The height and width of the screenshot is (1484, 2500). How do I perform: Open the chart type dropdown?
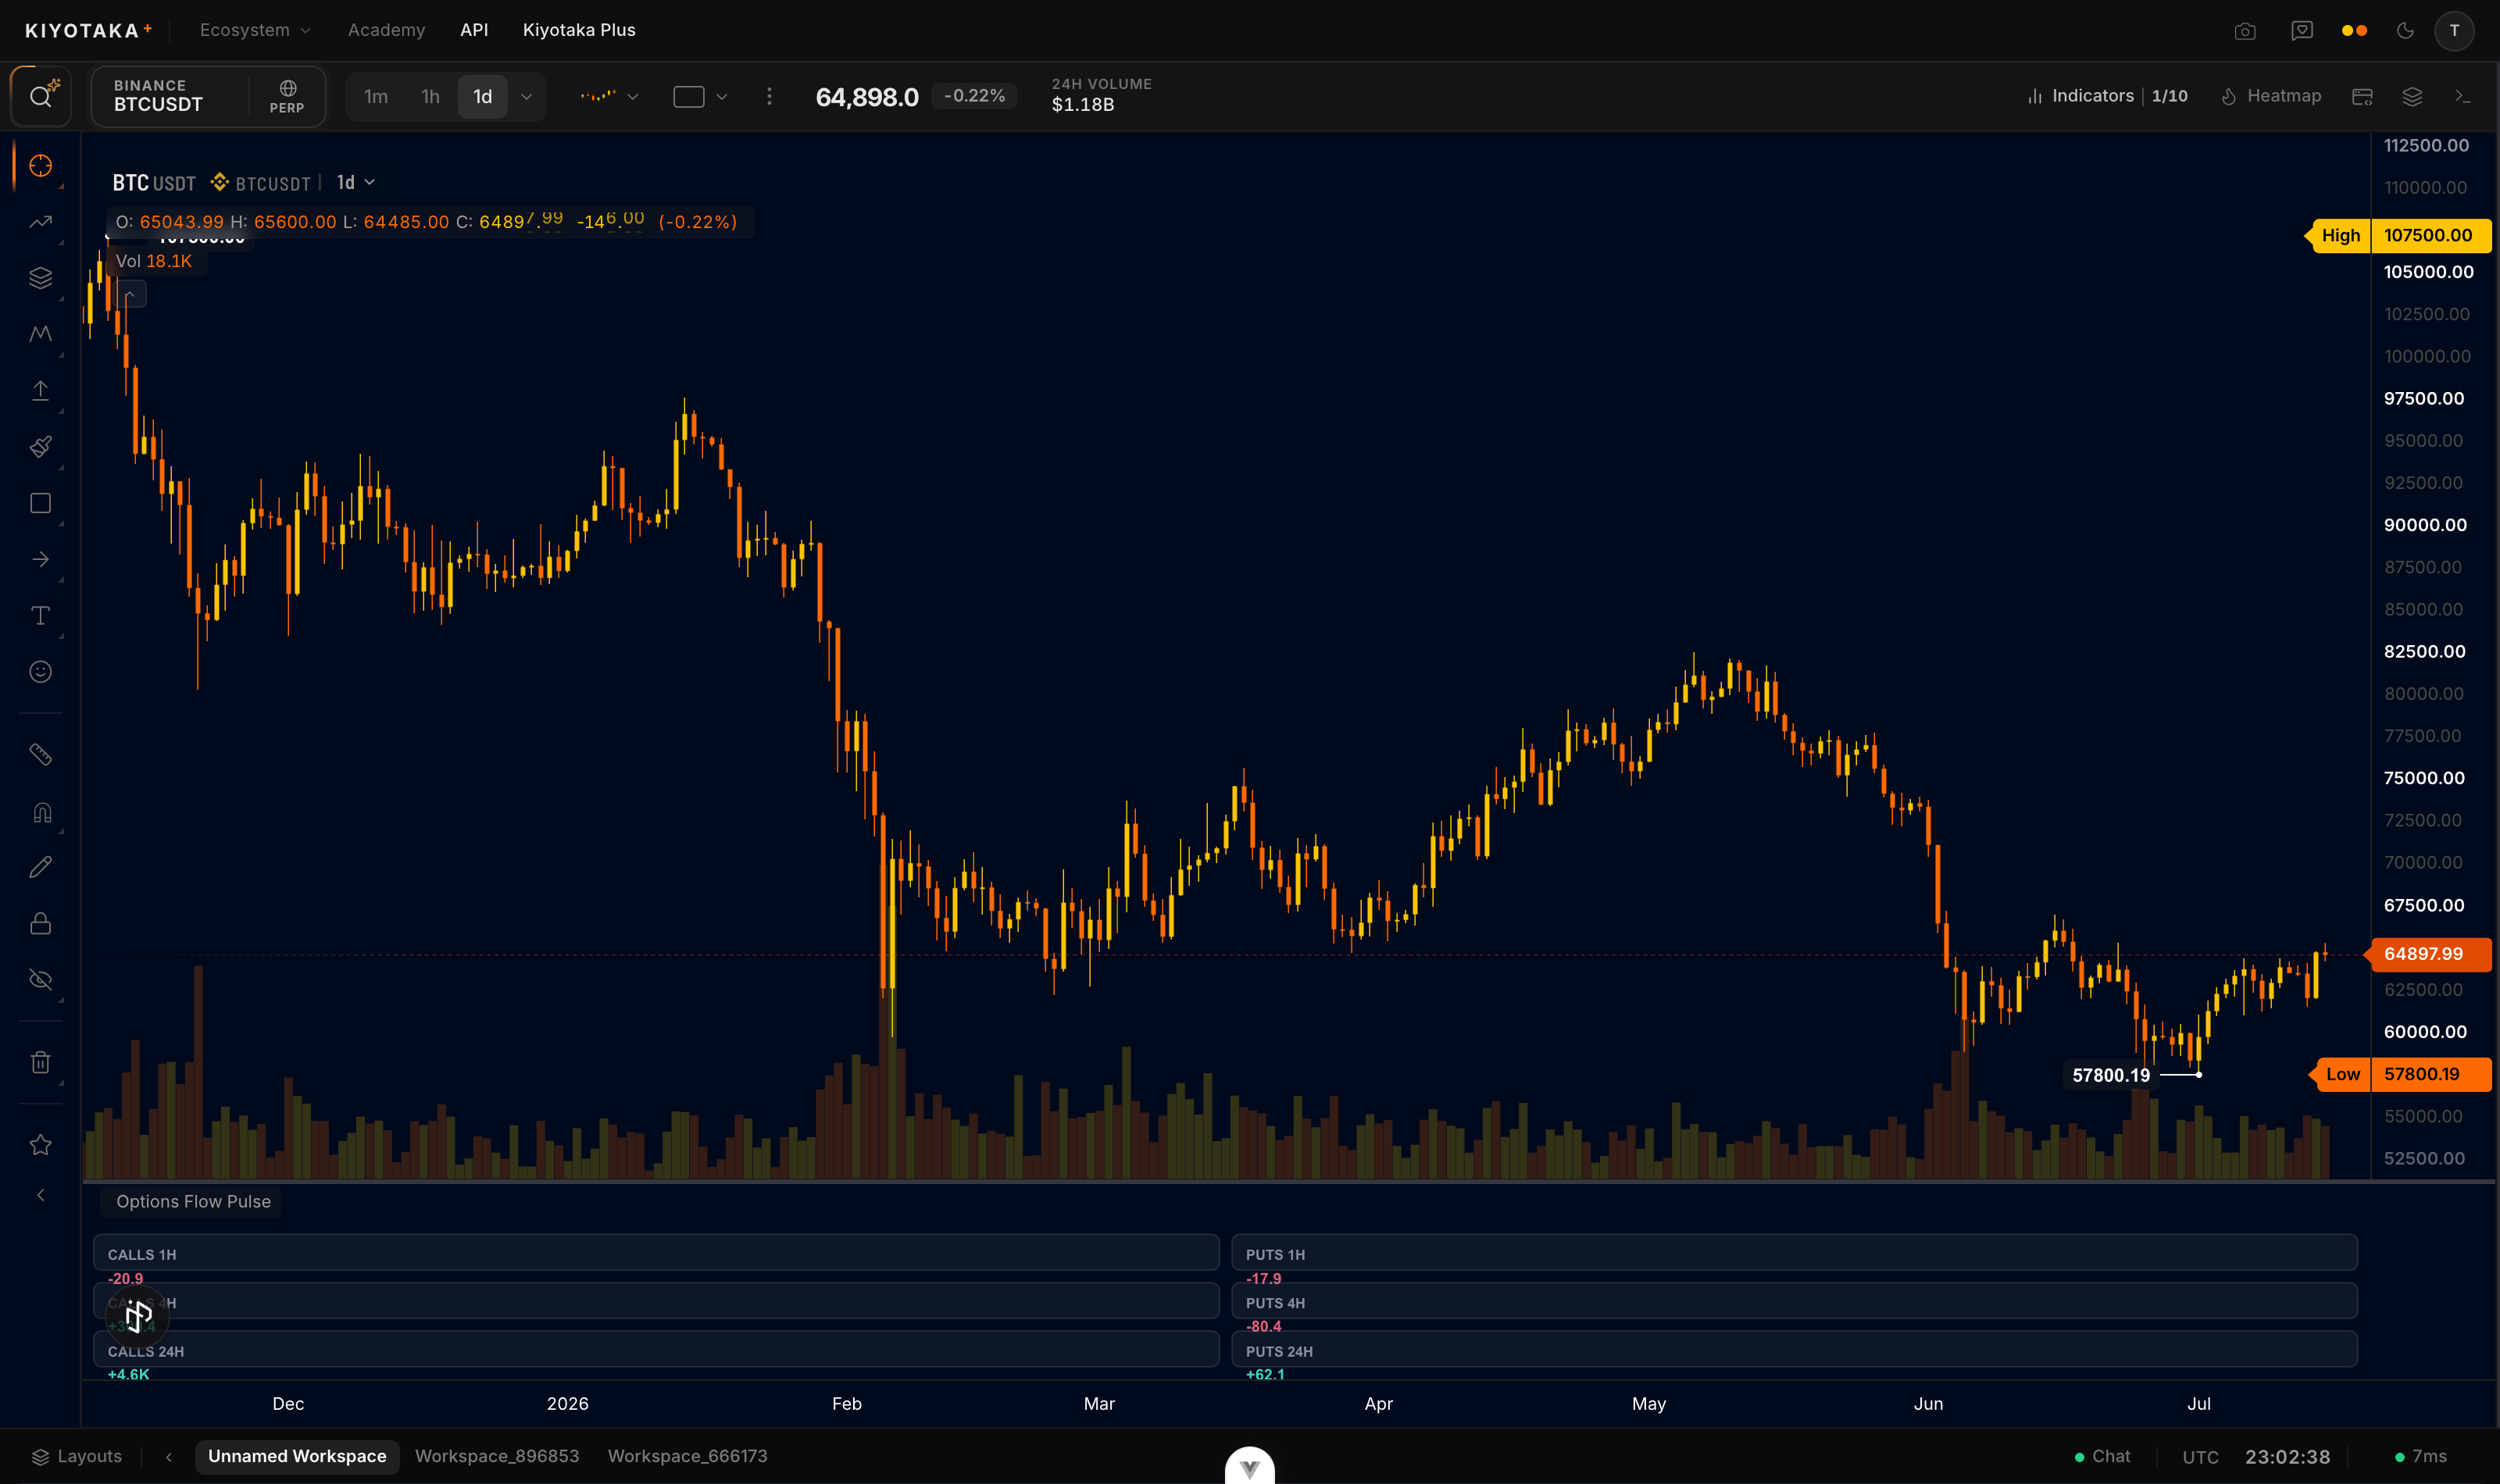tap(609, 96)
